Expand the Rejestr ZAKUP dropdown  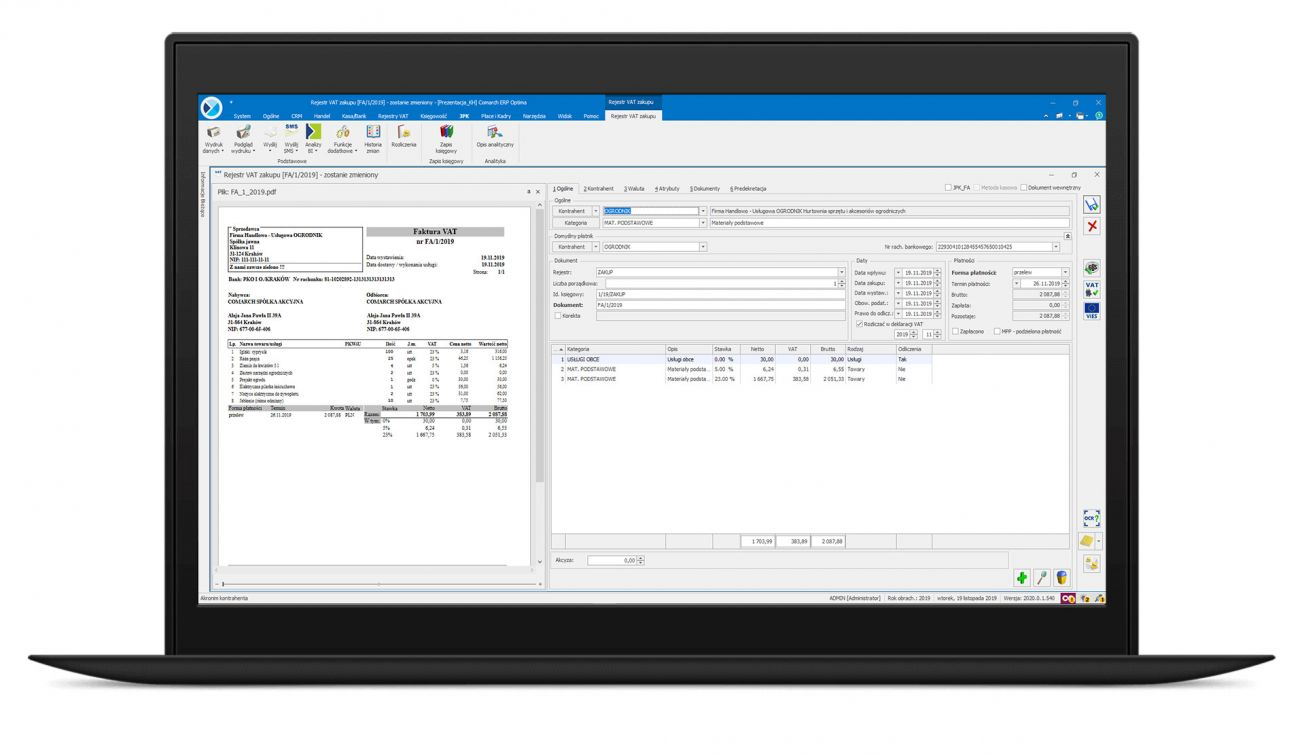(841, 270)
